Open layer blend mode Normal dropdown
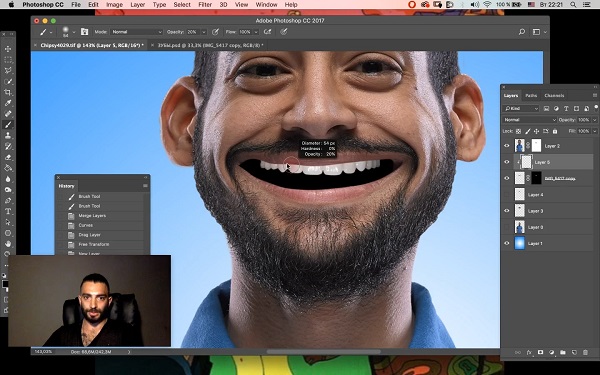600x375 pixels. click(529, 120)
